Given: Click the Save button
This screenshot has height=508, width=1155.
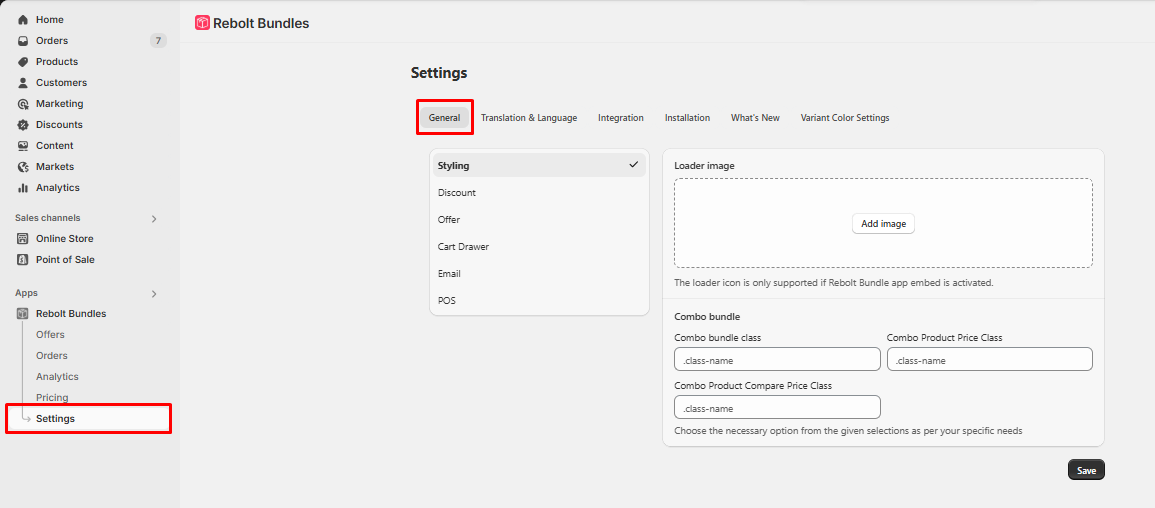Looking at the screenshot, I should click(1086, 470).
